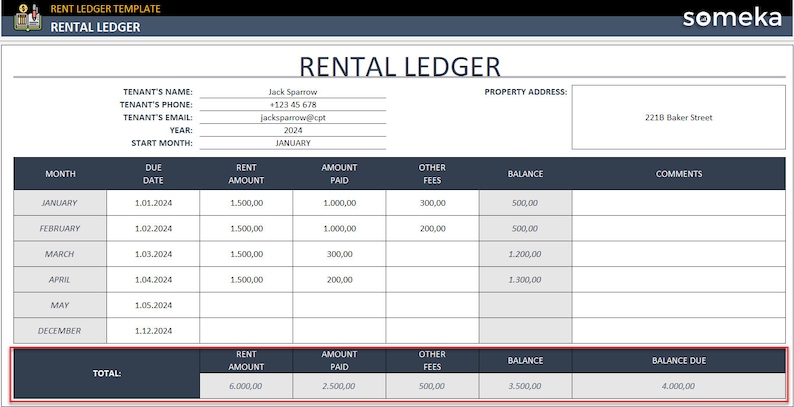Select the MARCH month cell
The width and height of the screenshot is (794, 407).
pos(60,254)
